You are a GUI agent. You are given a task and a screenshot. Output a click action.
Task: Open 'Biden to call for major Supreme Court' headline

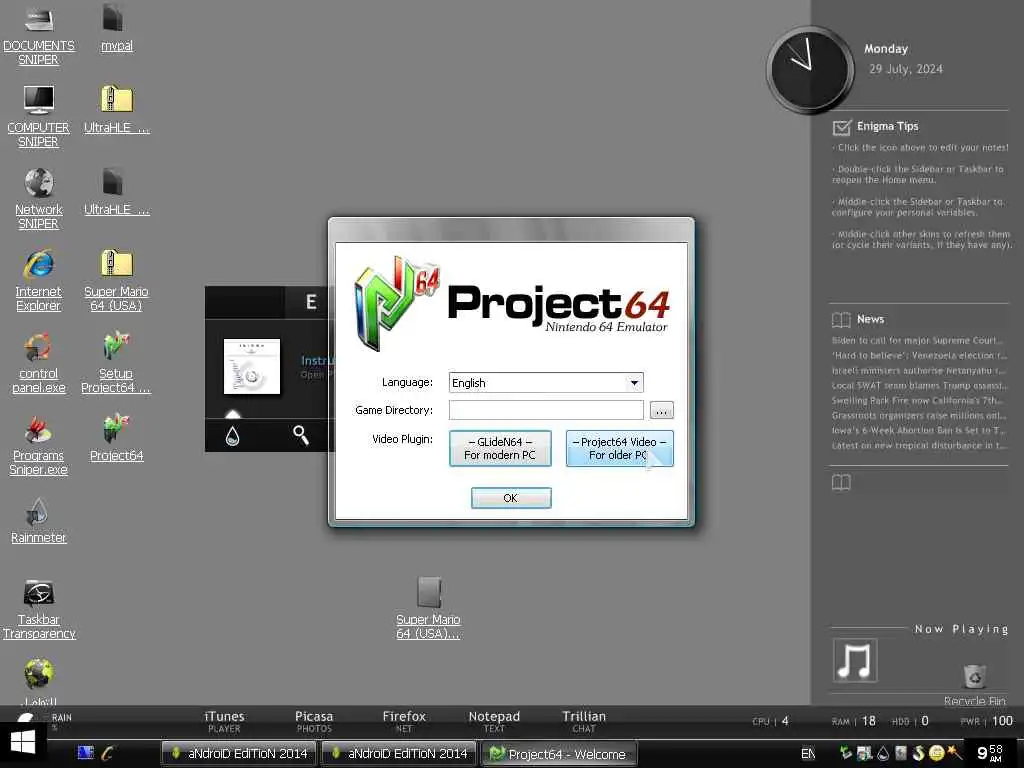(x=917, y=340)
